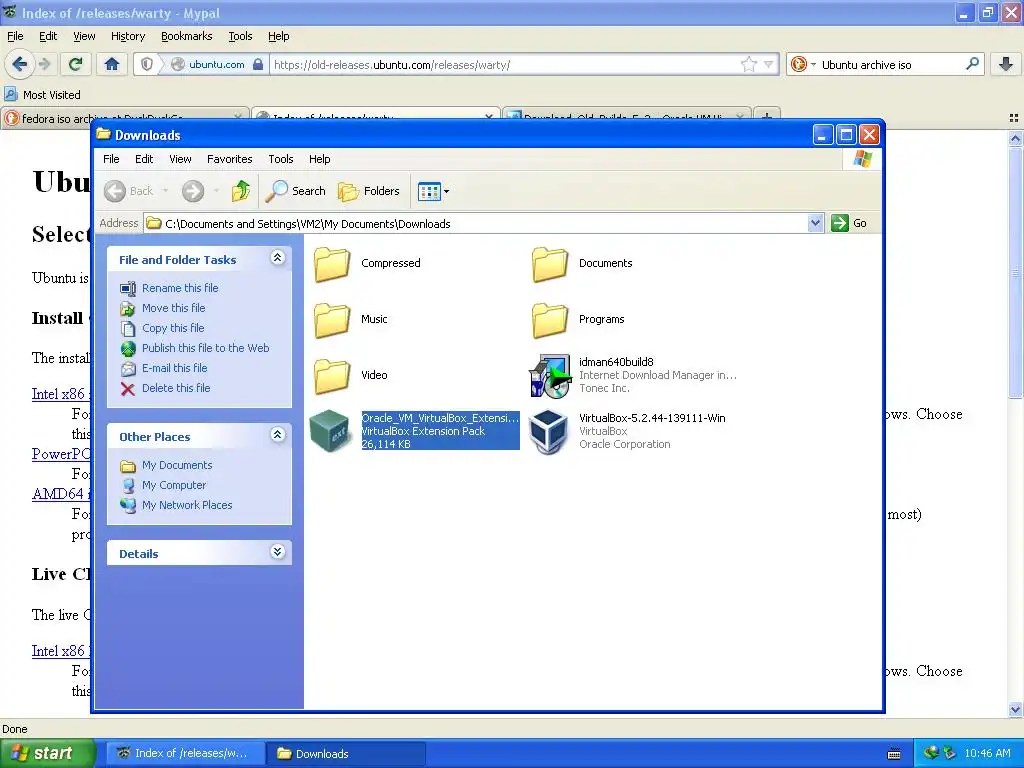Screen dimensions: 1024x768
Task: Open the Windows Start menu
Action: [47, 753]
